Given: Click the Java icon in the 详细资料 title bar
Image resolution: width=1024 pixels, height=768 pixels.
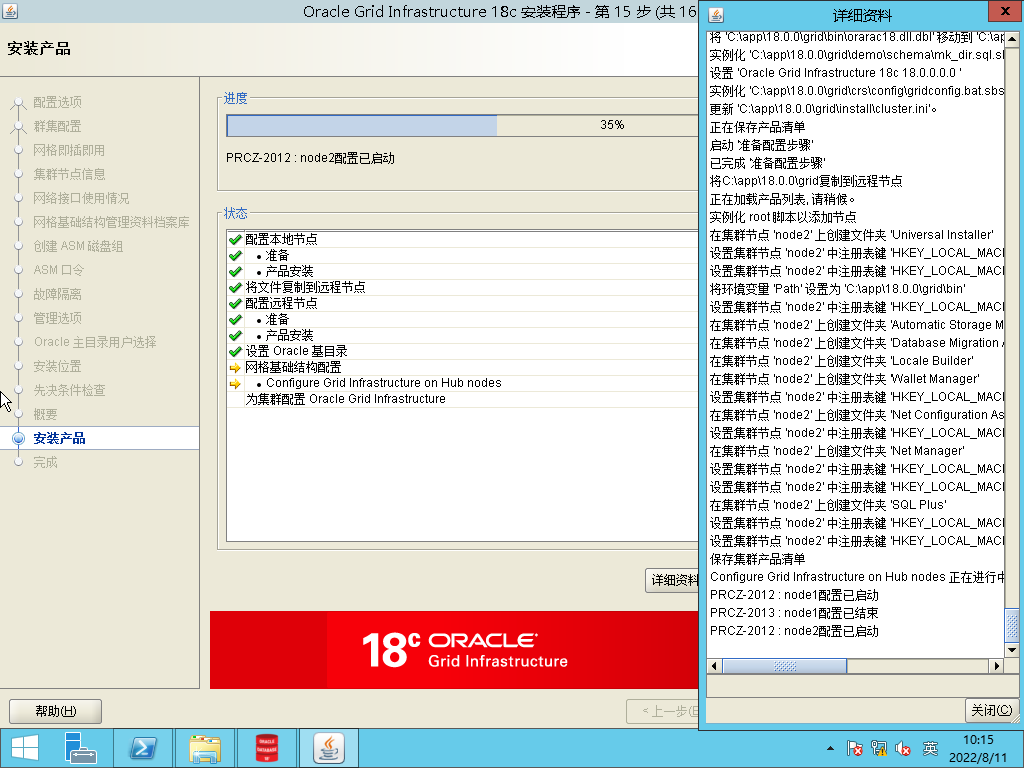Looking at the screenshot, I should point(716,14).
